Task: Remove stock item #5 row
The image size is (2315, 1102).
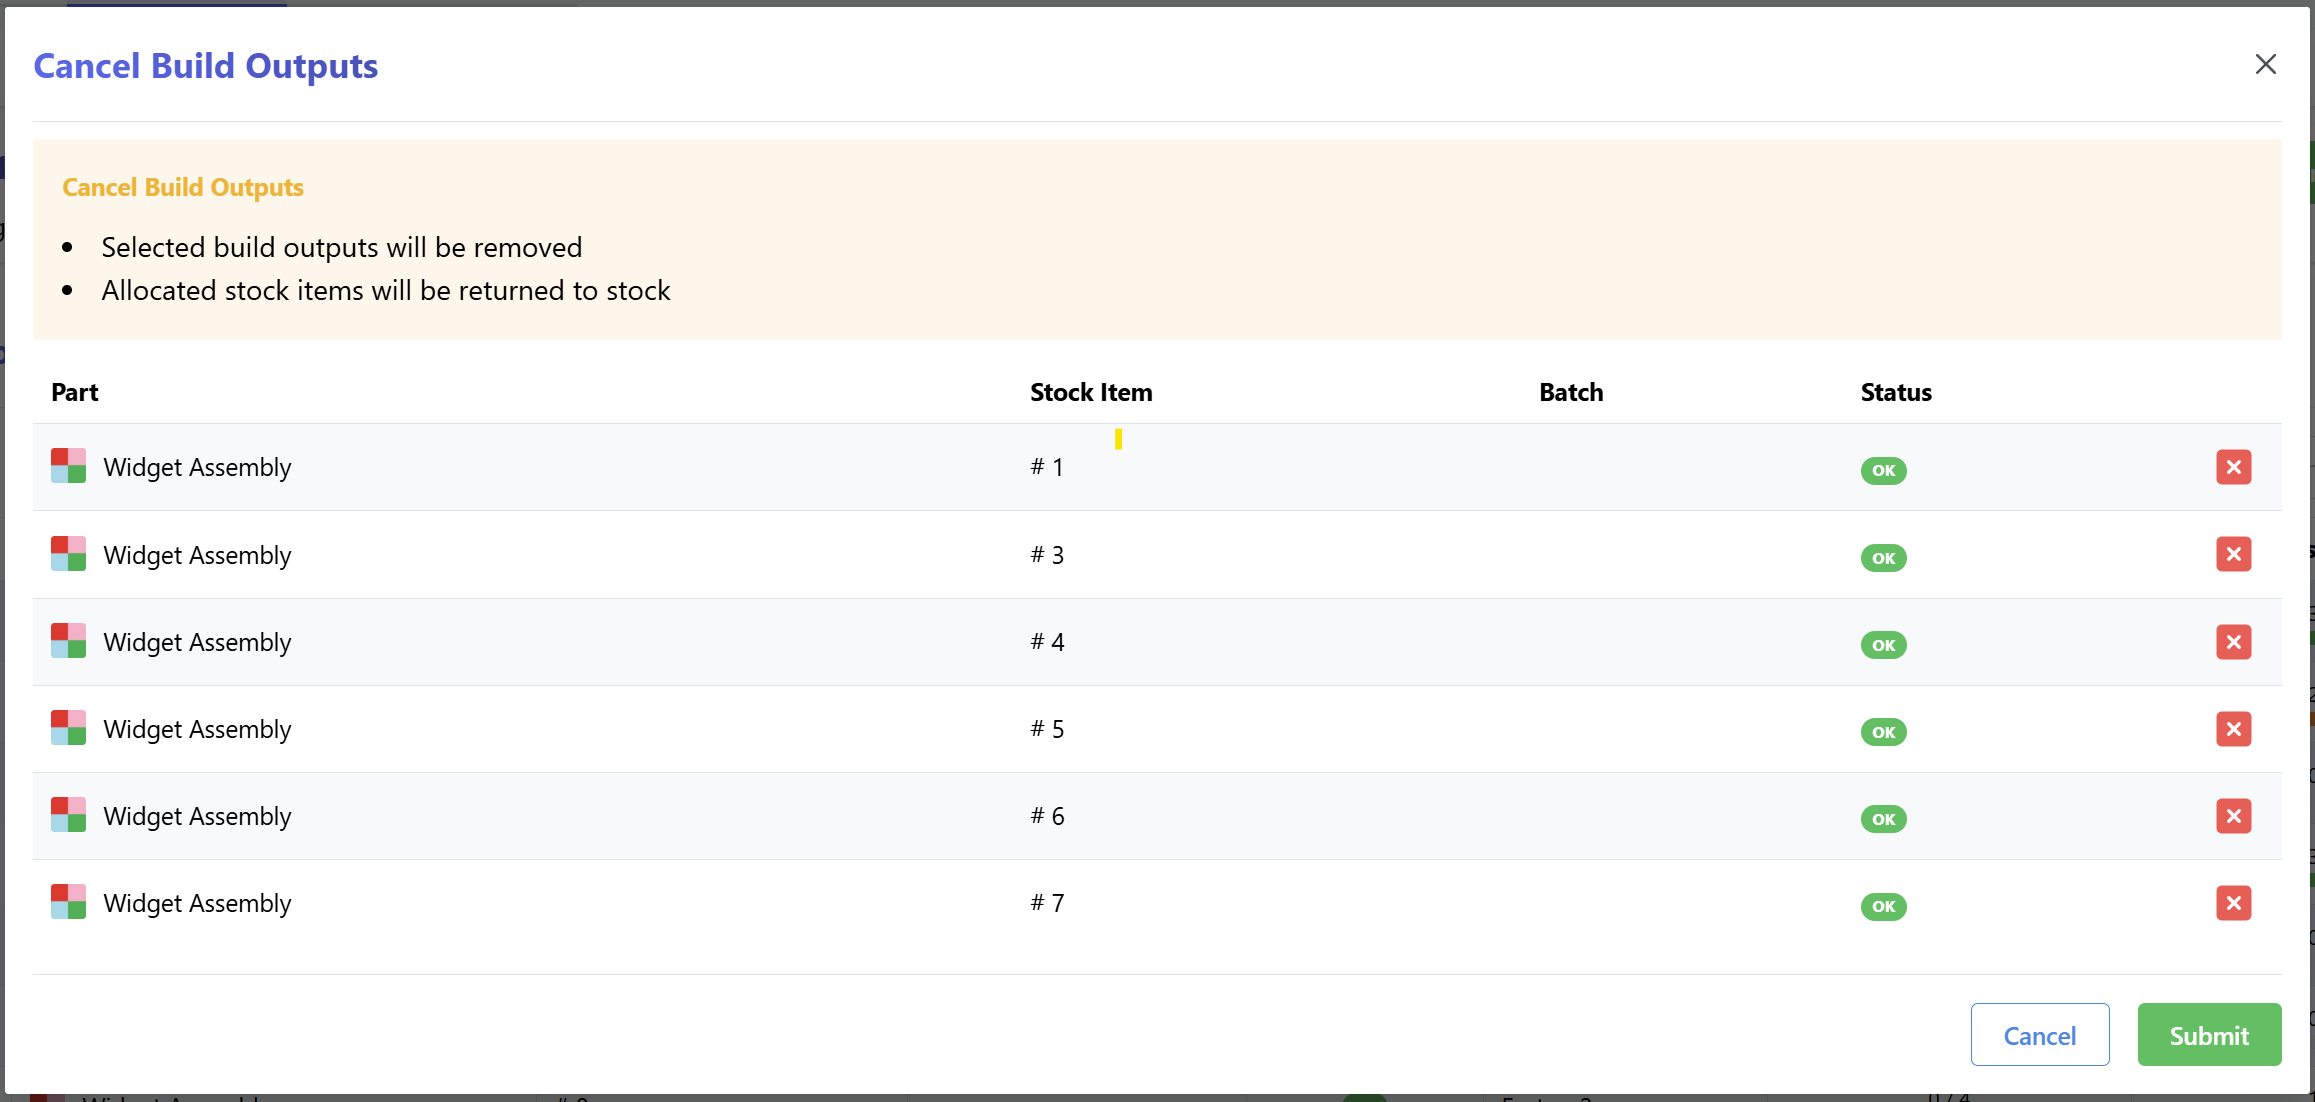Action: click(2233, 729)
